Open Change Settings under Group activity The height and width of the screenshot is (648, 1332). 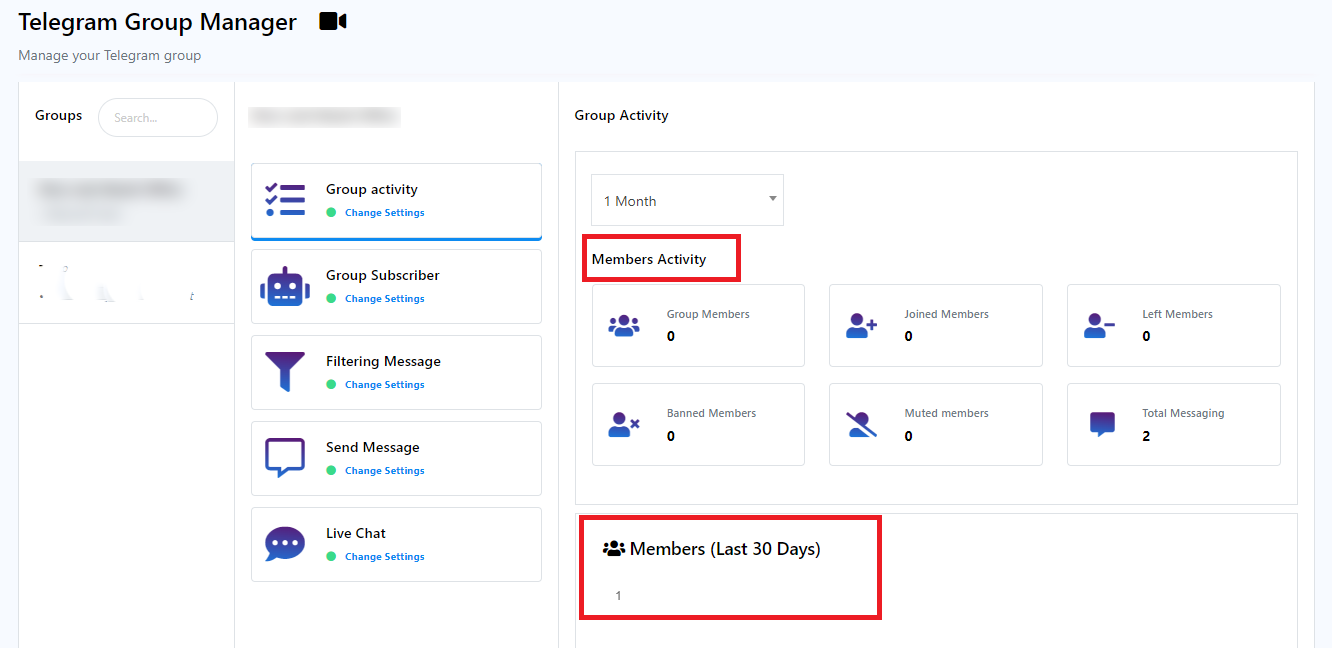(384, 213)
